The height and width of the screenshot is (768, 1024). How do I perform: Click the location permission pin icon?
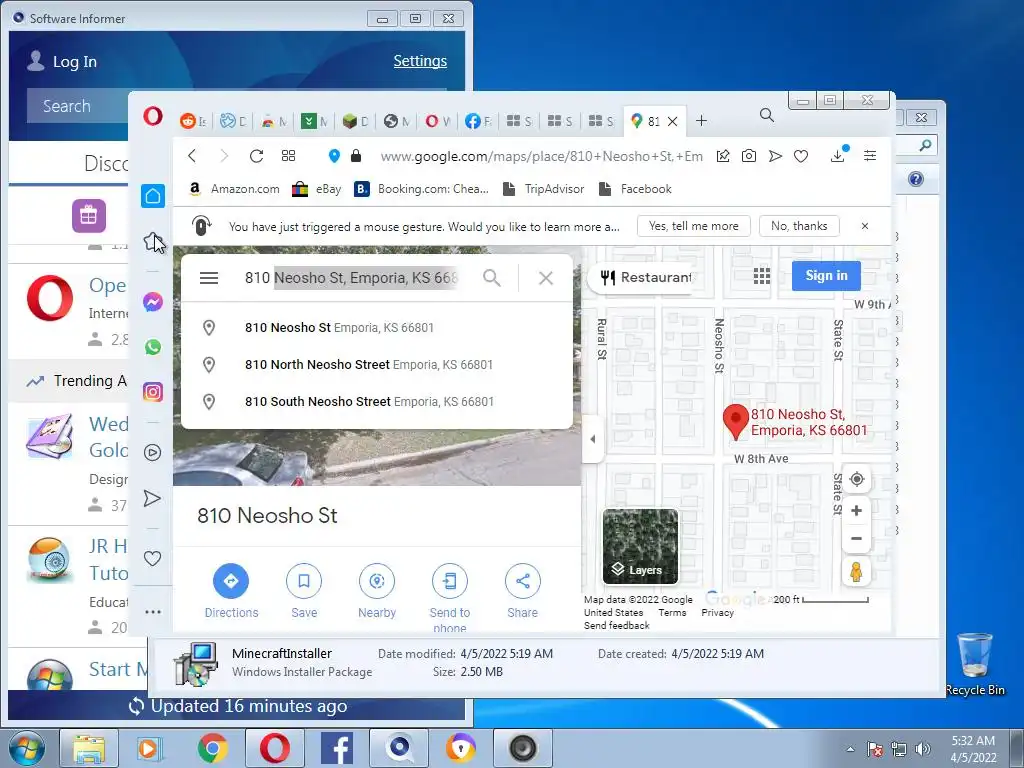coord(334,155)
